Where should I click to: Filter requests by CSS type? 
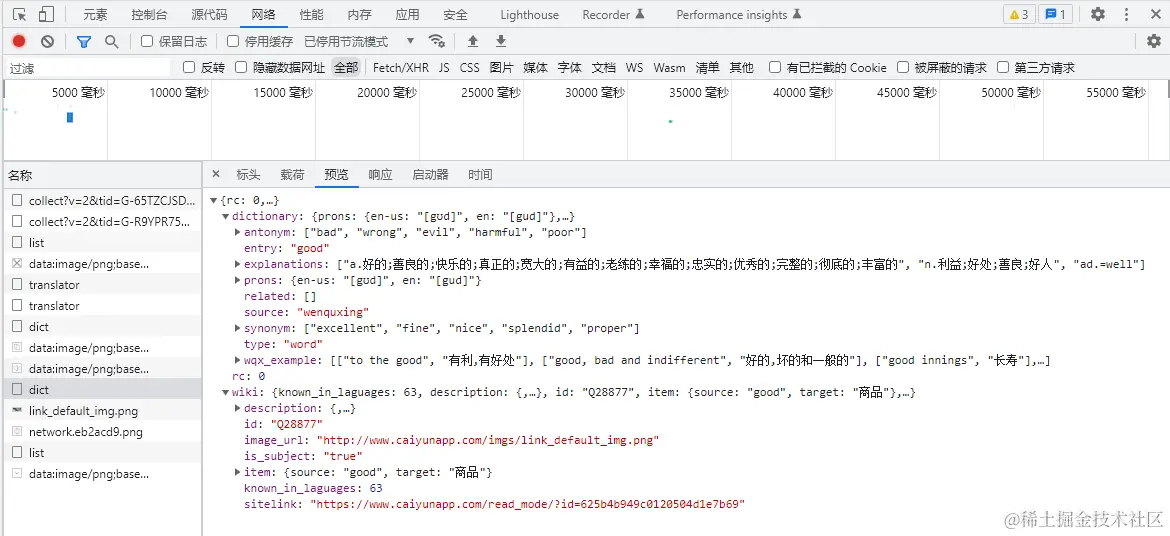coord(469,67)
